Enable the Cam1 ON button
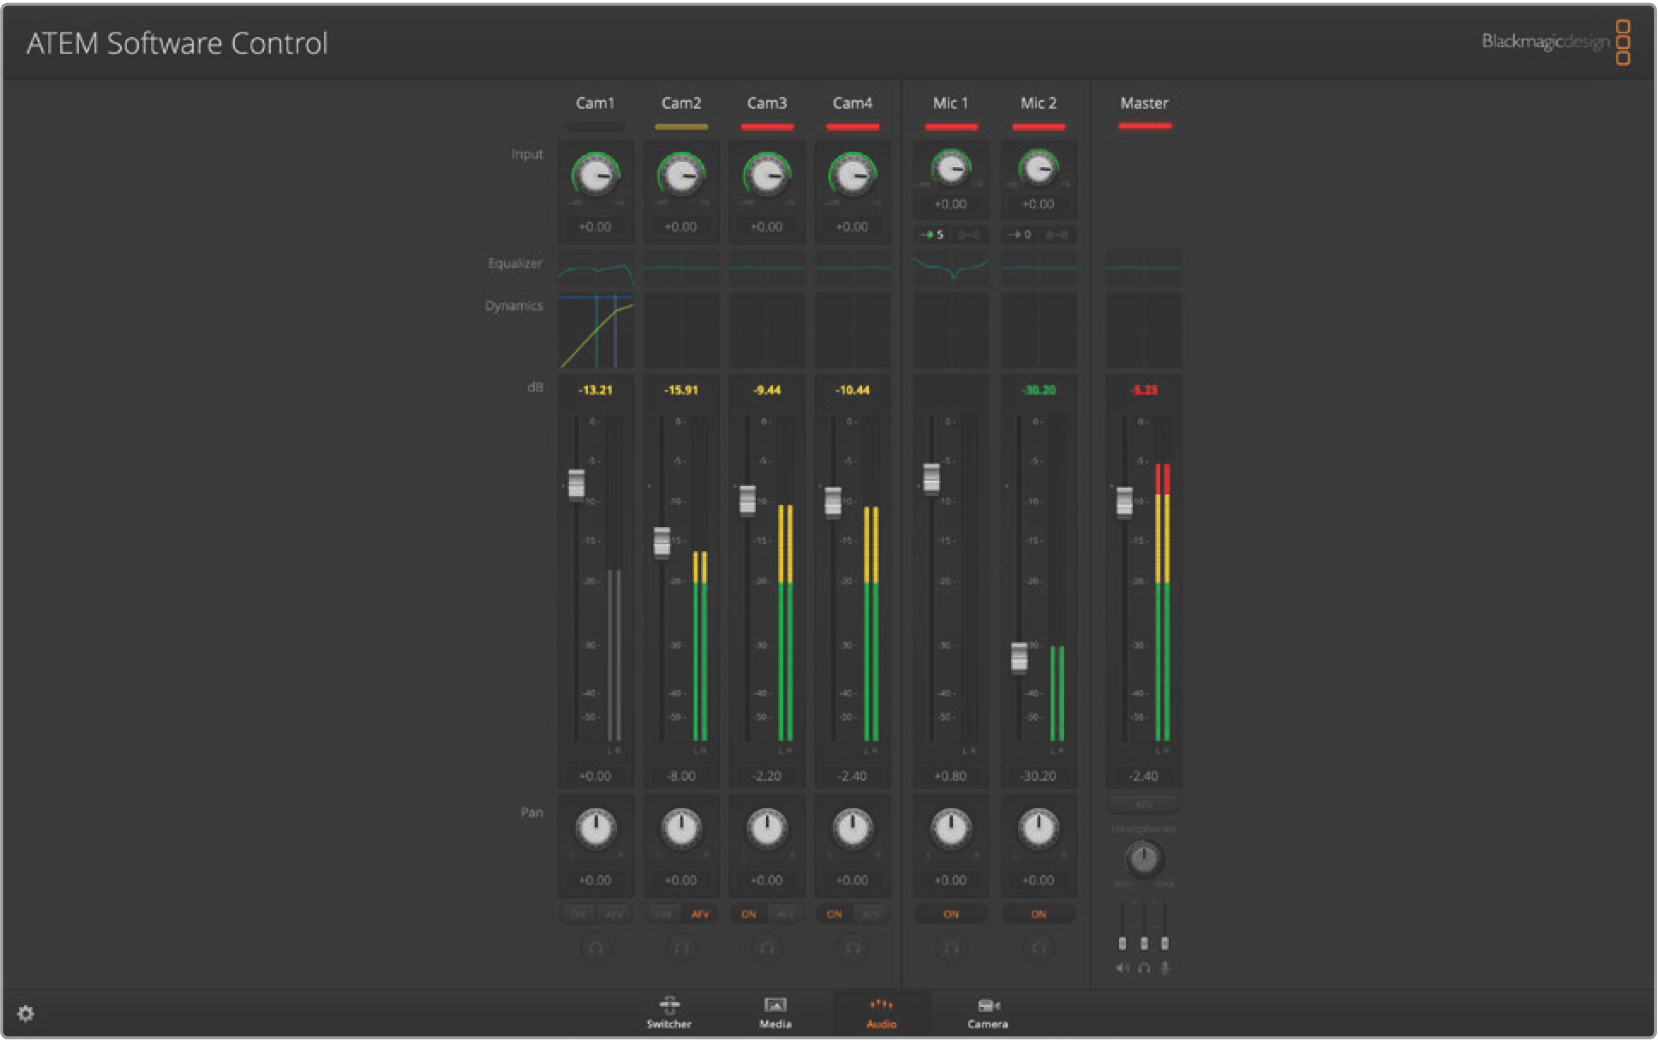The width and height of the screenshot is (1658, 1041). click(x=577, y=914)
